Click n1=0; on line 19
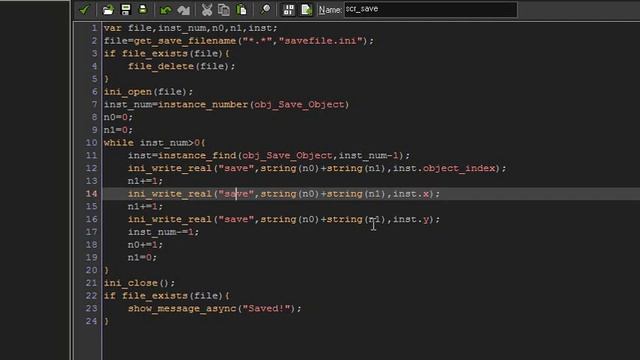Screen dimensions: 640x360 click(x=142, y=257)
